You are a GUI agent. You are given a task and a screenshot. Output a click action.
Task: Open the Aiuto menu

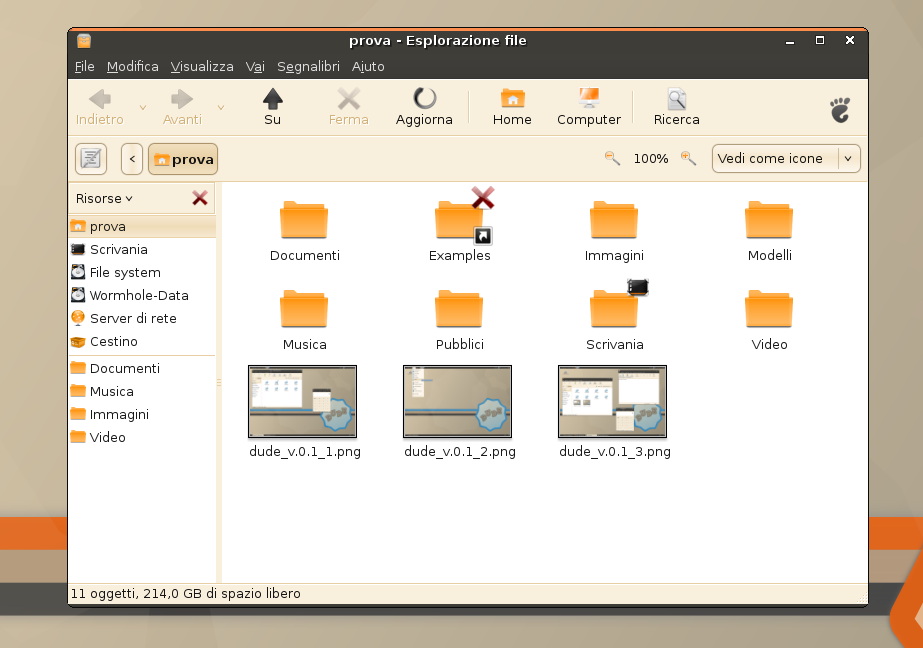pos(368,67)
